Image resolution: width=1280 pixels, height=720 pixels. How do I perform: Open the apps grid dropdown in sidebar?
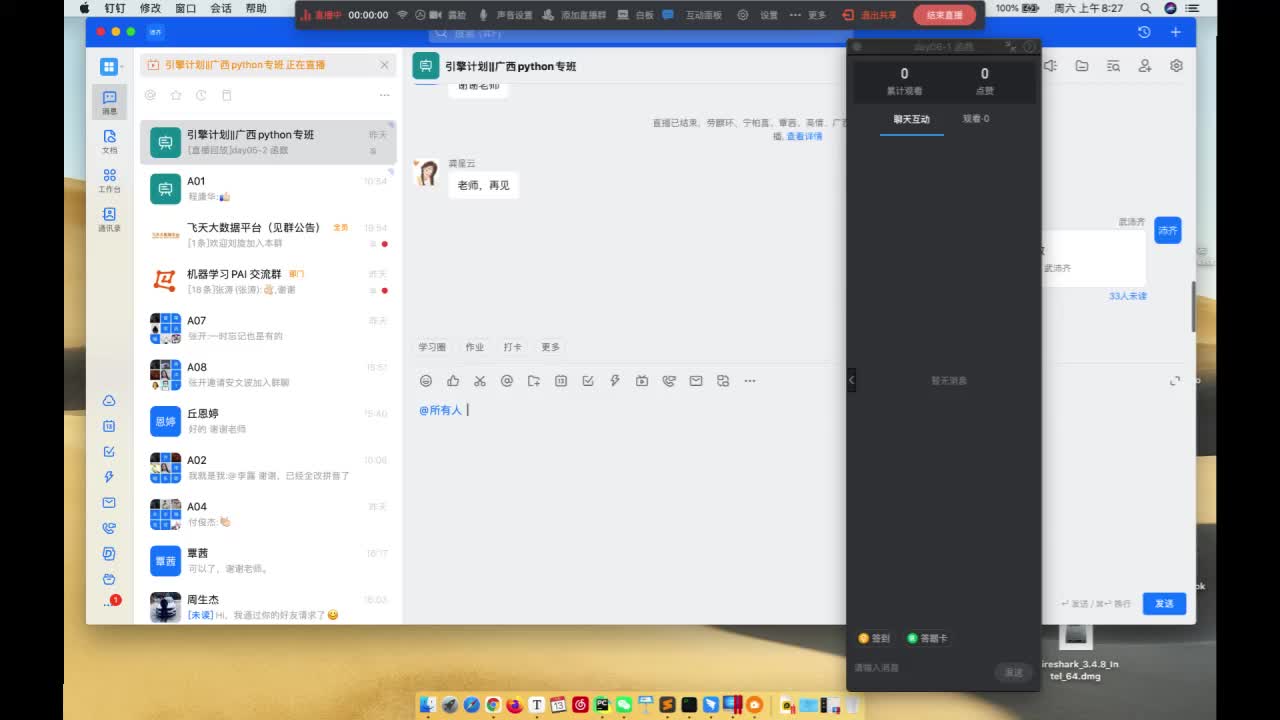pyautogui.click(x=110, y=67)
